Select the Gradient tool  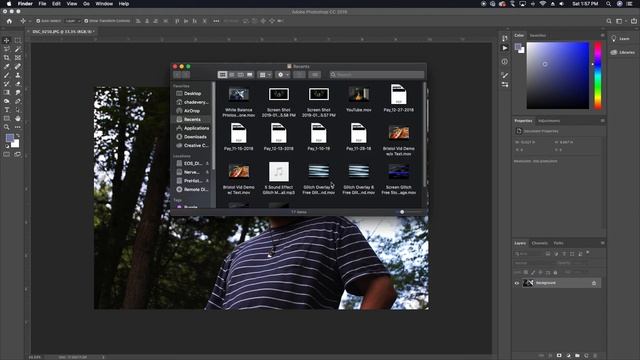coord(7,92)
